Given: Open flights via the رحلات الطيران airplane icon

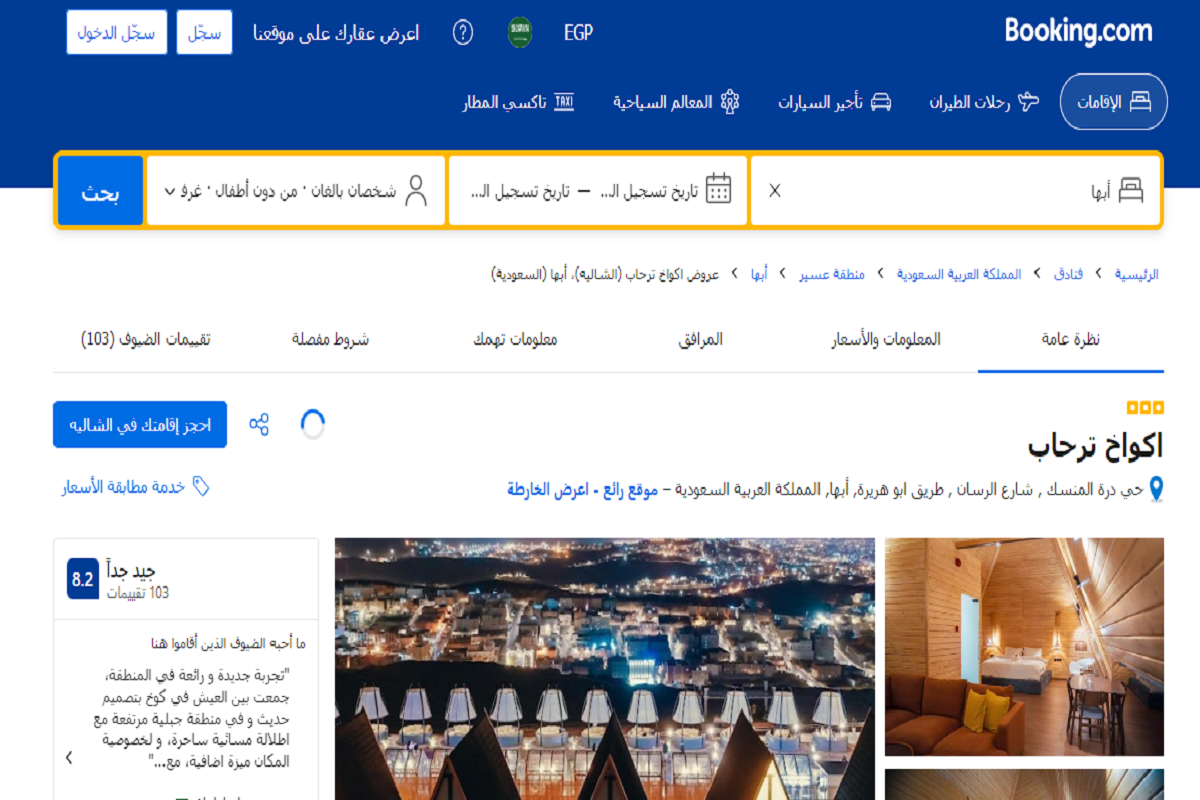Looking at the screenshot, I should 1029,101.
